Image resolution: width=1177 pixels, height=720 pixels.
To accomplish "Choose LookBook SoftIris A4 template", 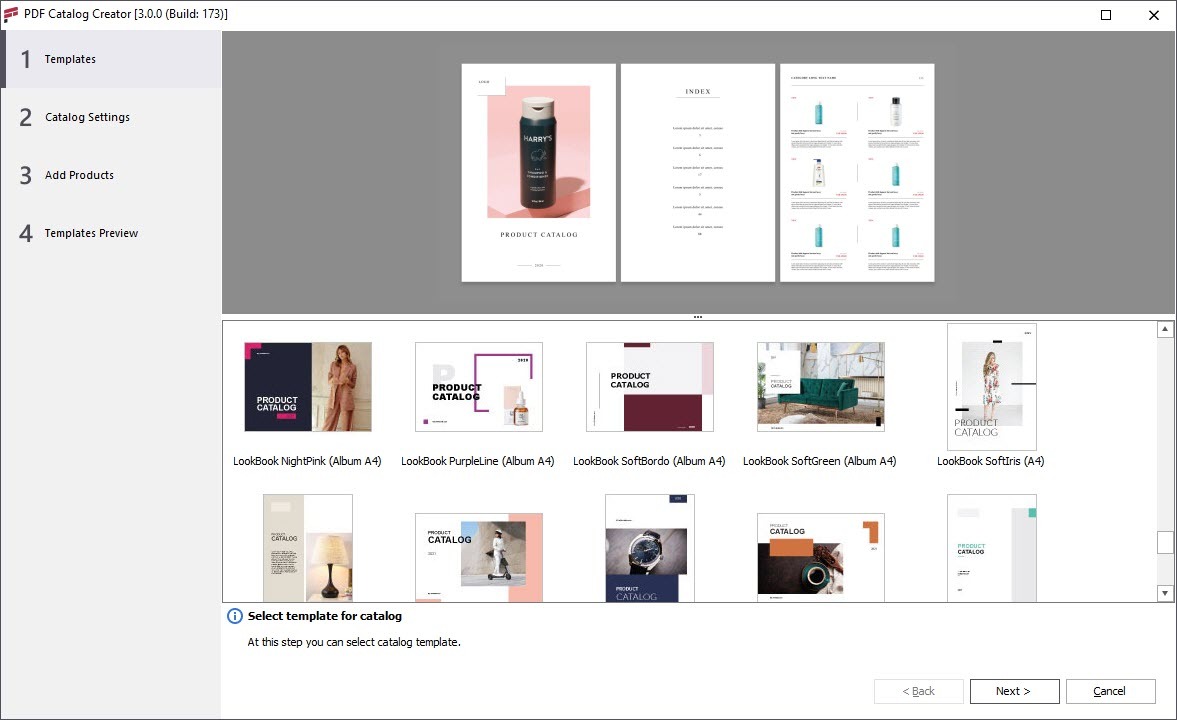I will [x=991, y=387].
